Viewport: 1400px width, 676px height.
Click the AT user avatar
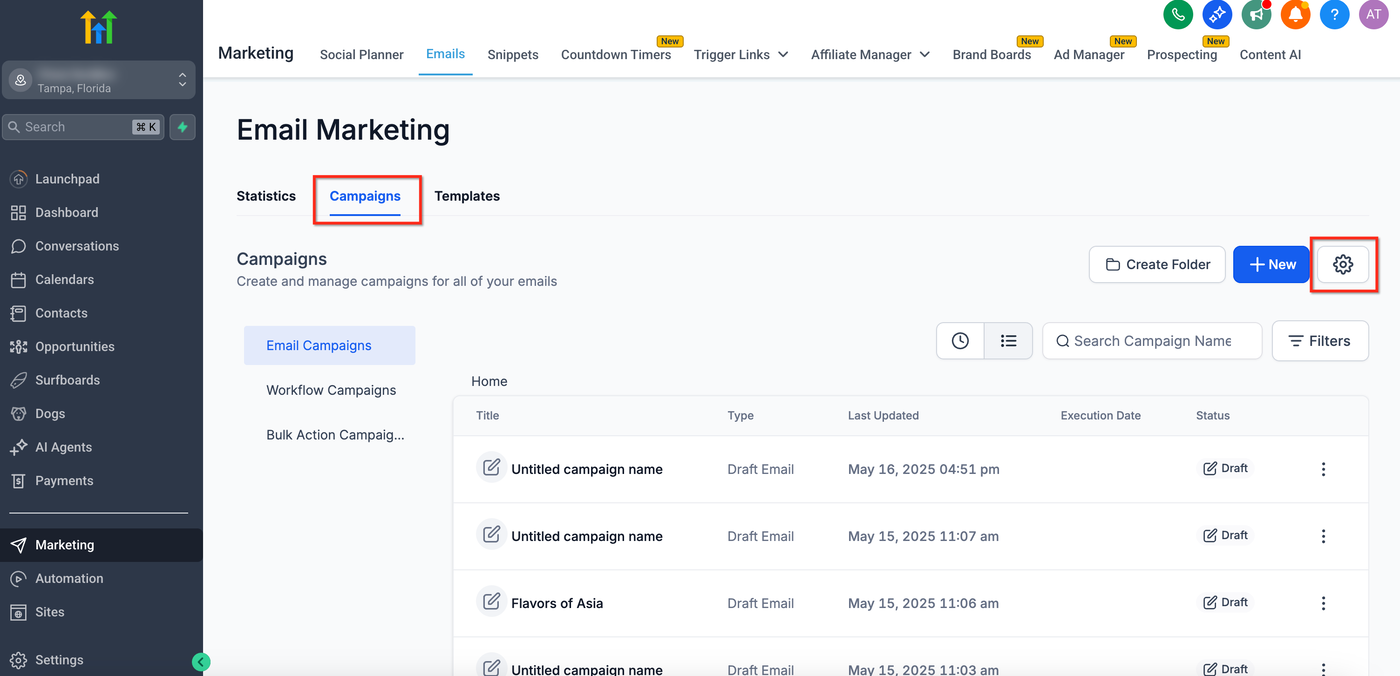coord(1373,14)
